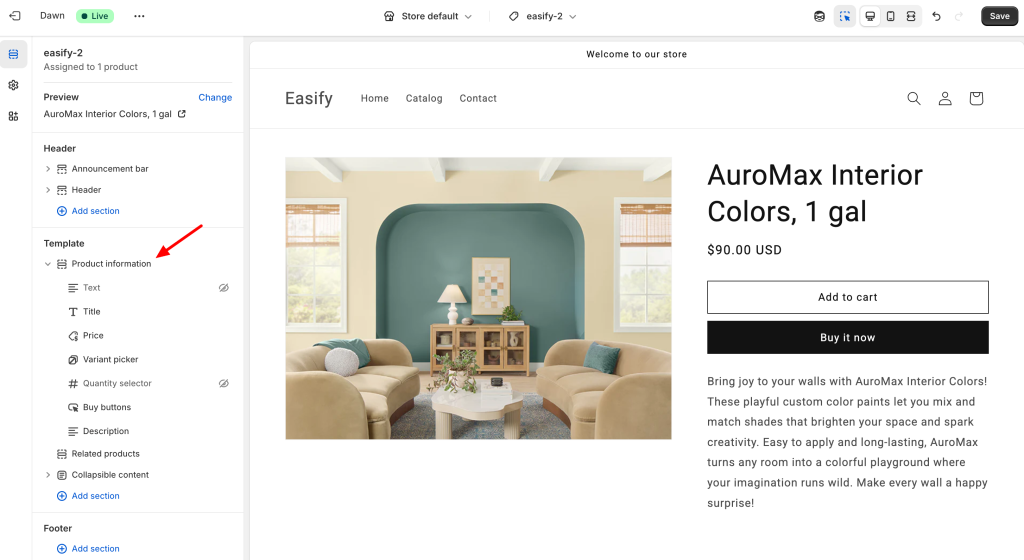
Task: Click the exit editor back icon
Action: click(15, 16)
